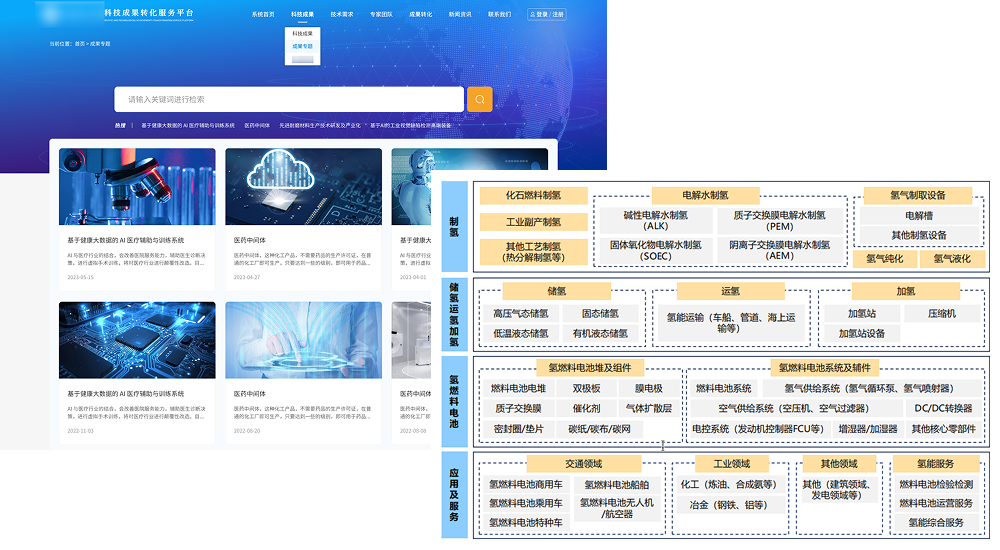Click hot search link 医药中间体
The image size is (1000, 550).
coord(257,126)
